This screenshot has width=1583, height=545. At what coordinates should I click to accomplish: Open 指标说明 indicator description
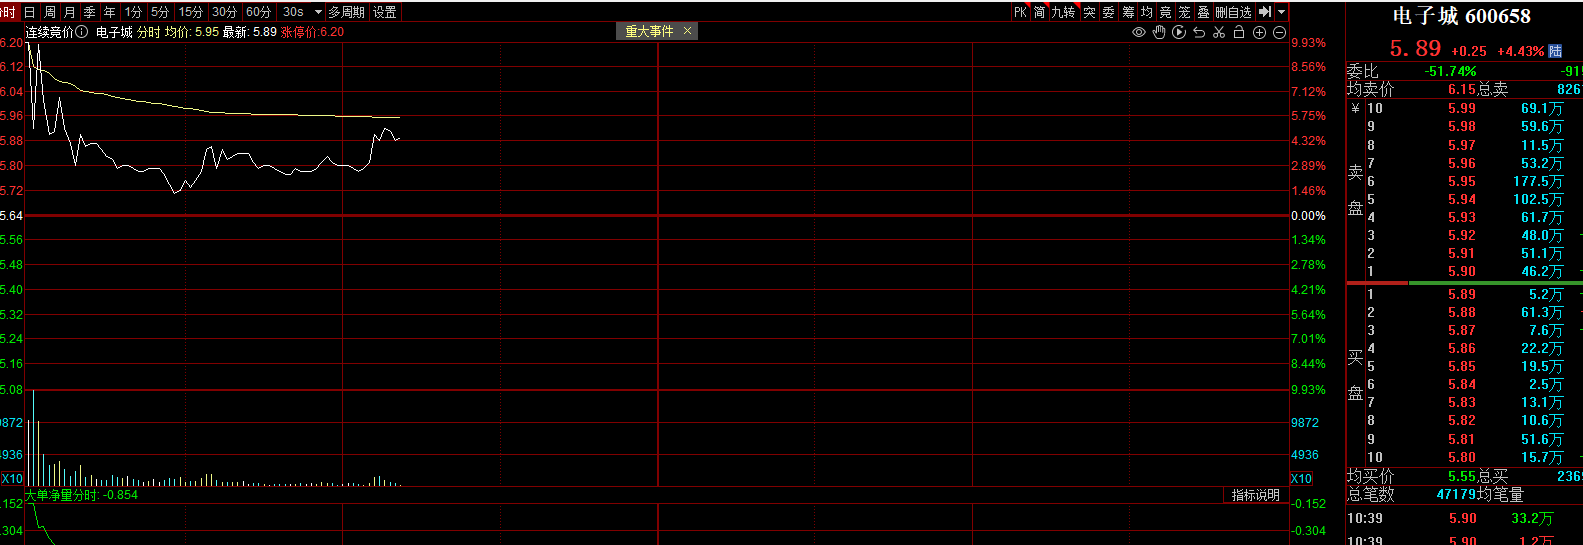tap(1255, 495)
